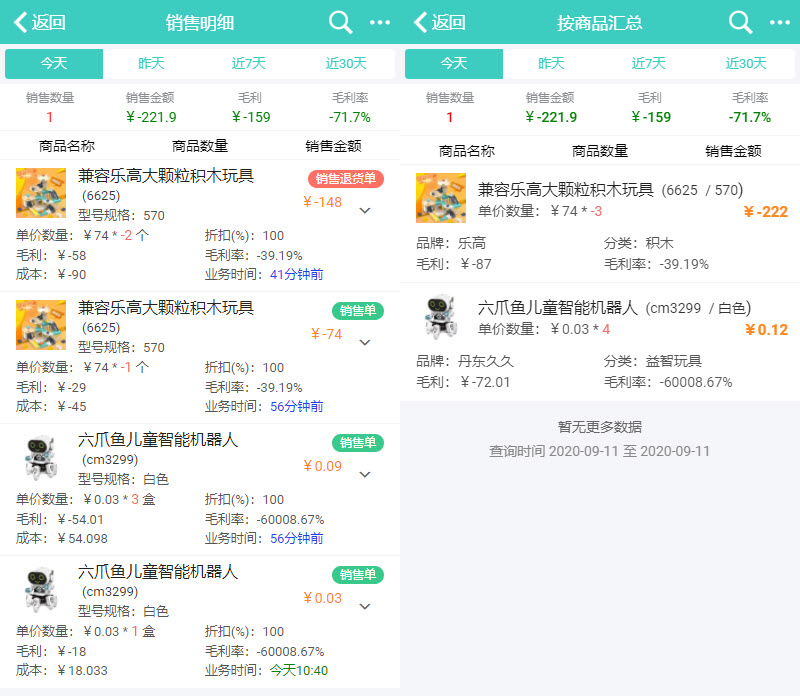The width and height of the screenshot is (800, 696).
Task: Expand the ¥-74 sales record chevron
Action: pos(364,342)
